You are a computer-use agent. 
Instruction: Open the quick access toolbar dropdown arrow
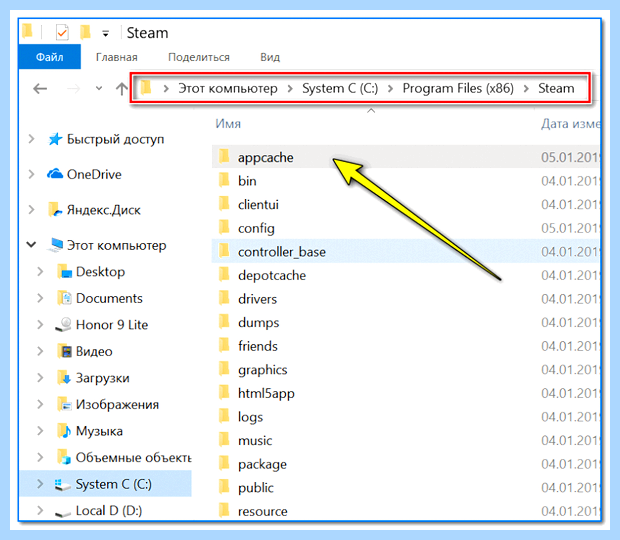pos(106,34)
